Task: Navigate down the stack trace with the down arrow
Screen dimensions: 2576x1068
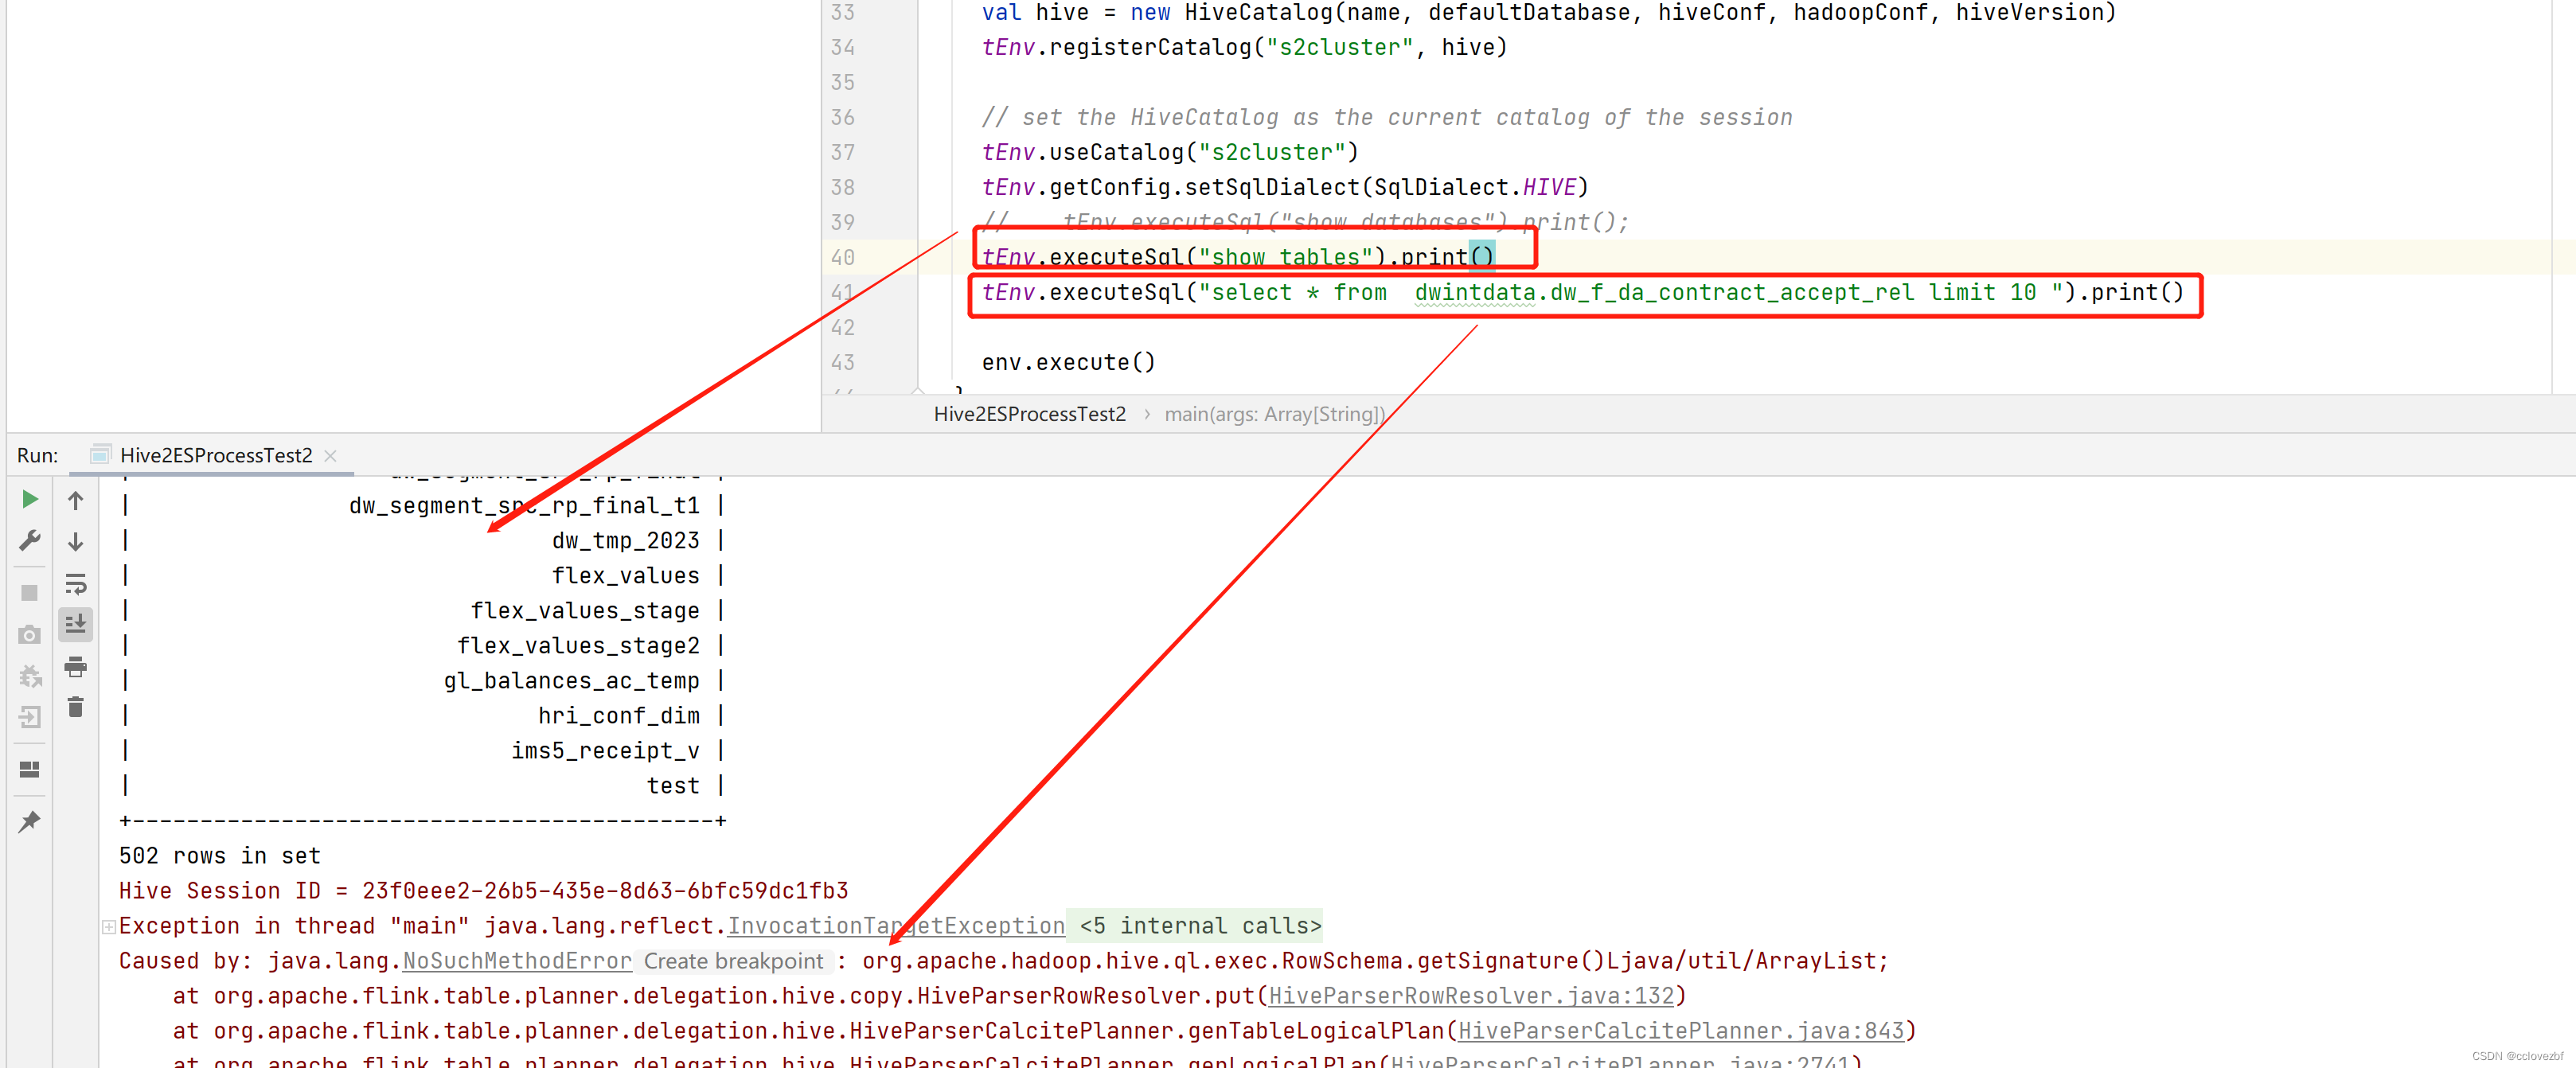Action: (75, 541)
